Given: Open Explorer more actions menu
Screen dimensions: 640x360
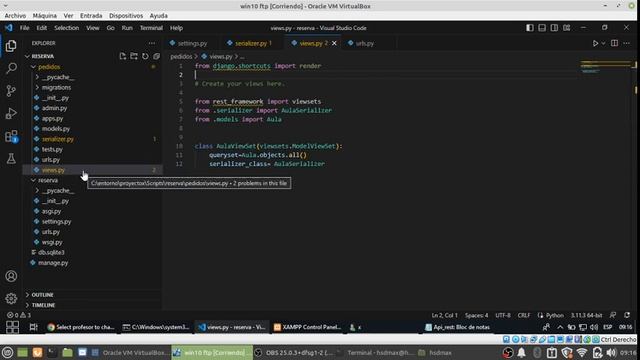Looking at the screenshot, I should (152, 43).
